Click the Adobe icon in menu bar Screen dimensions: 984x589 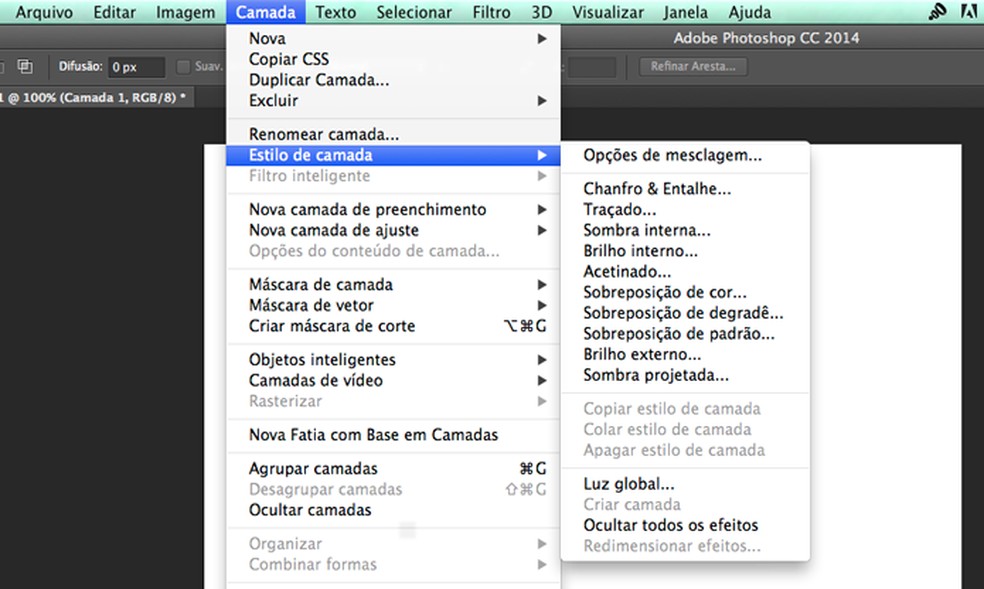click(970, 11)
